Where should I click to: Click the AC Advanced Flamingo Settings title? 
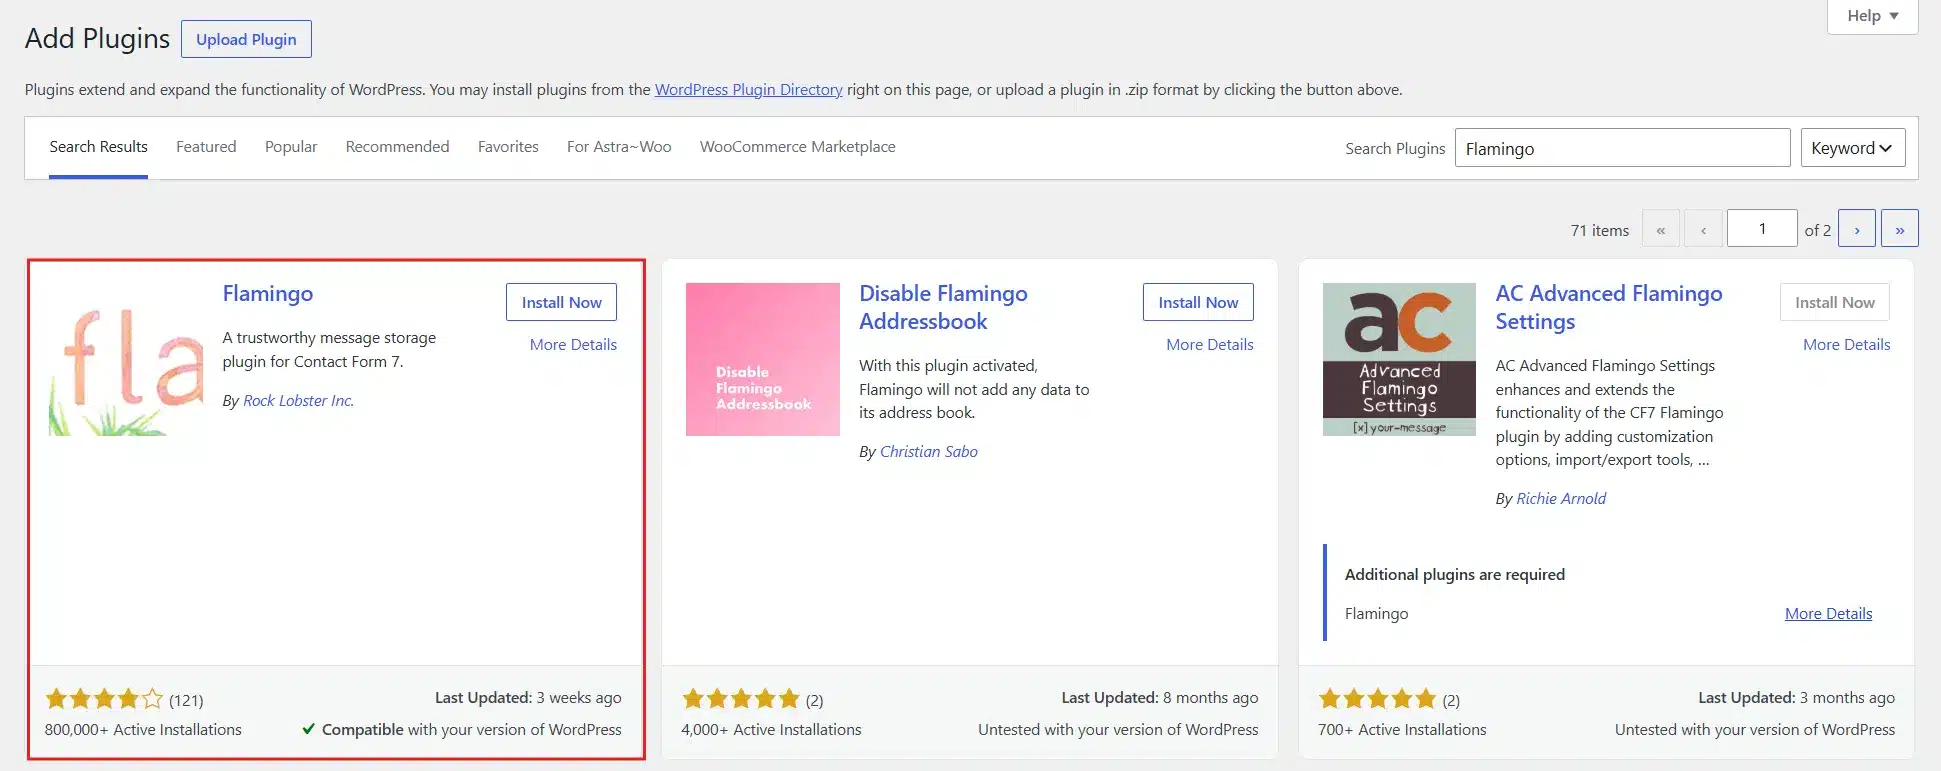point(1609,307)
